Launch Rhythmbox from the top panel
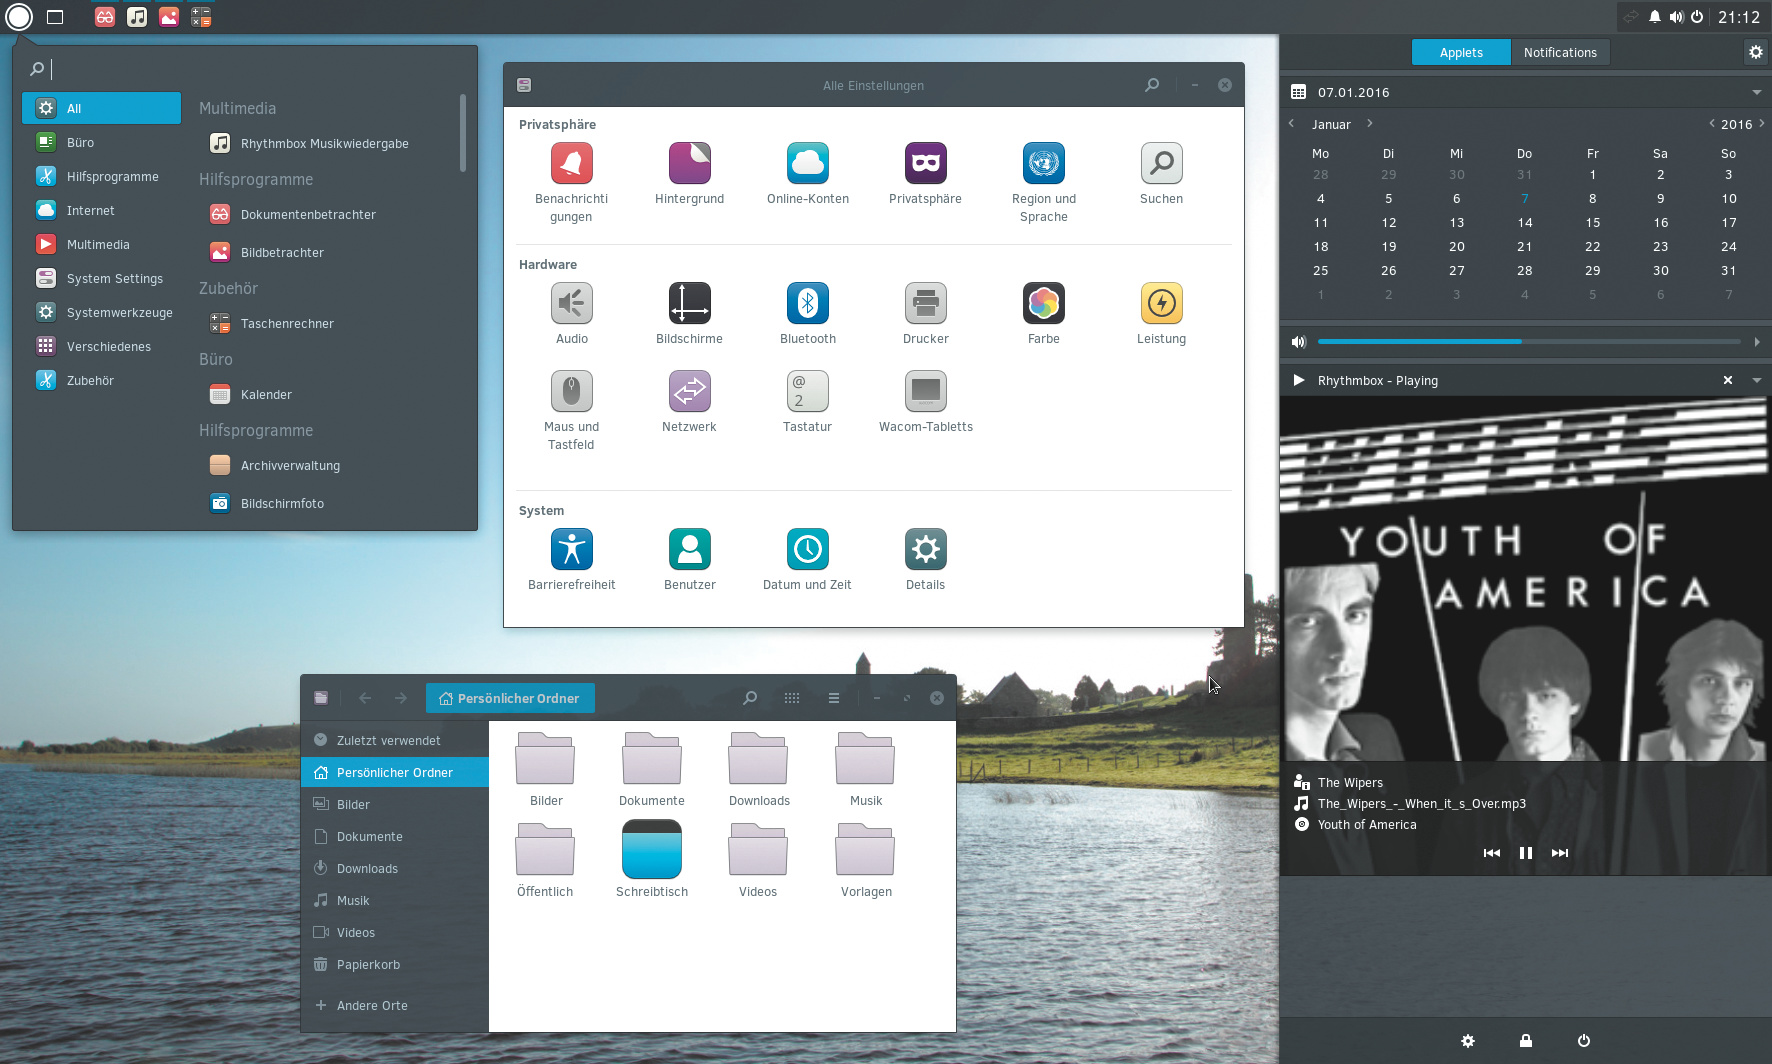This screenshot has width=1772, height=1064. 137,17
